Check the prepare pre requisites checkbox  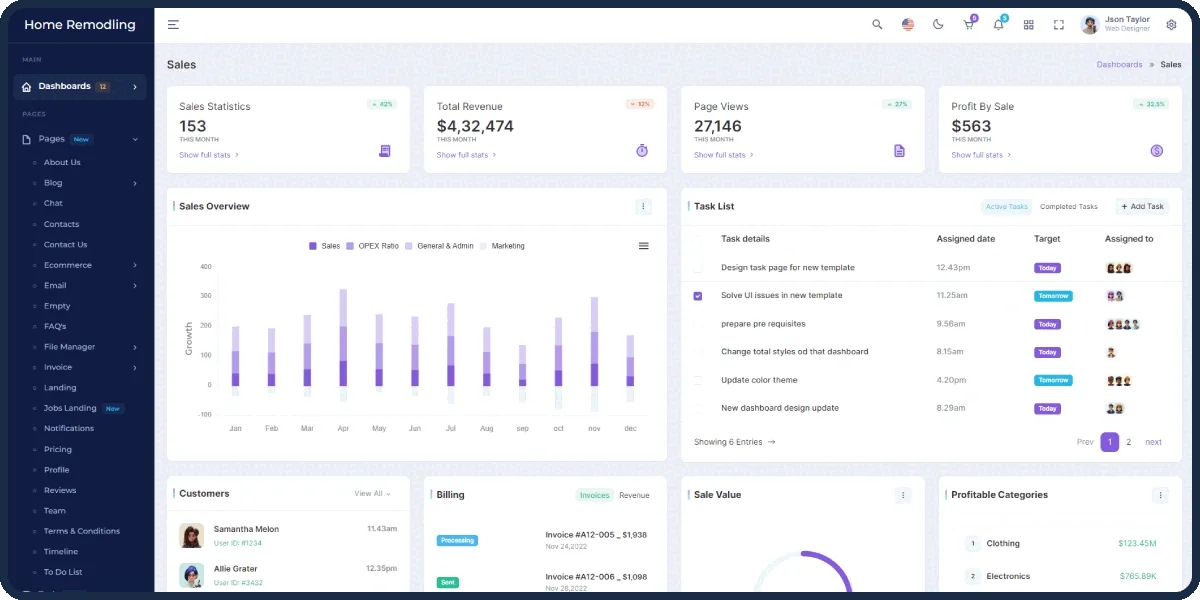pyautogui.click(x=698, y=324)
